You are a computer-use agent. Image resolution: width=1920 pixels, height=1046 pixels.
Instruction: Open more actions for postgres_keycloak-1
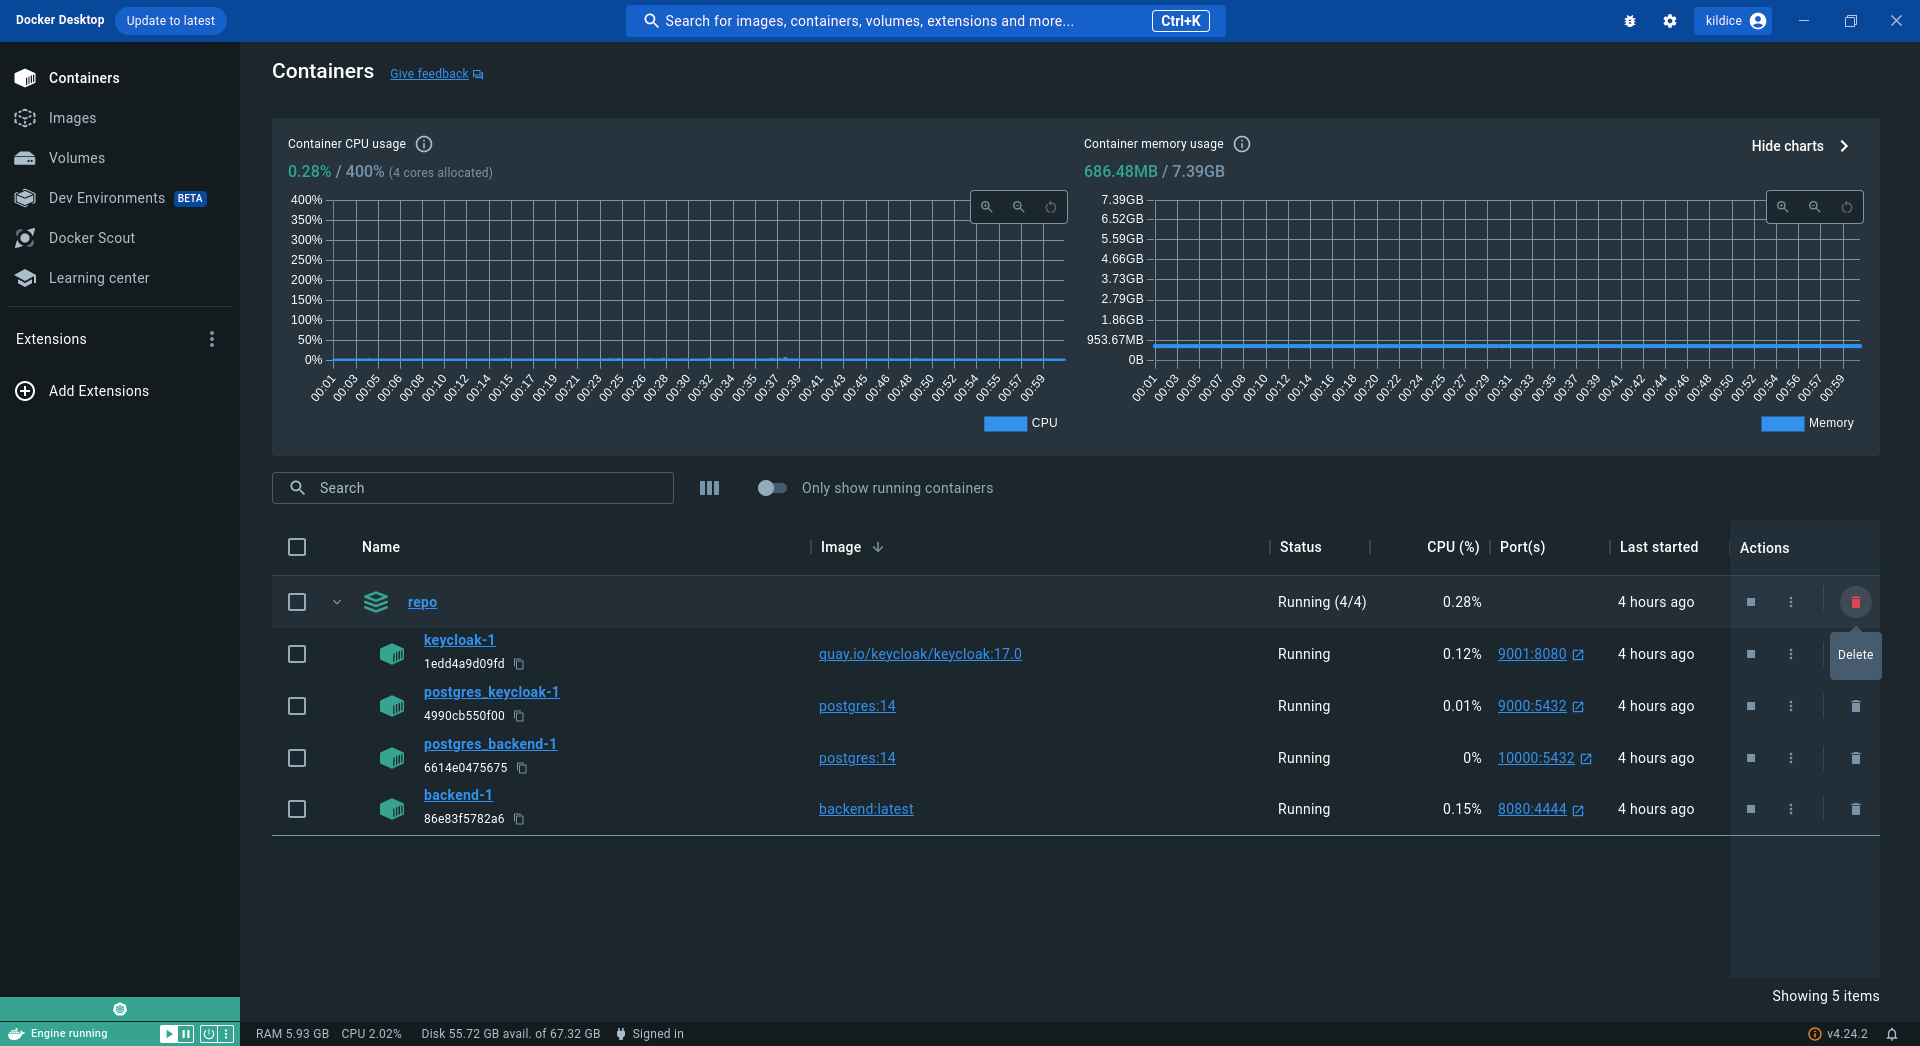[1791, 706]
